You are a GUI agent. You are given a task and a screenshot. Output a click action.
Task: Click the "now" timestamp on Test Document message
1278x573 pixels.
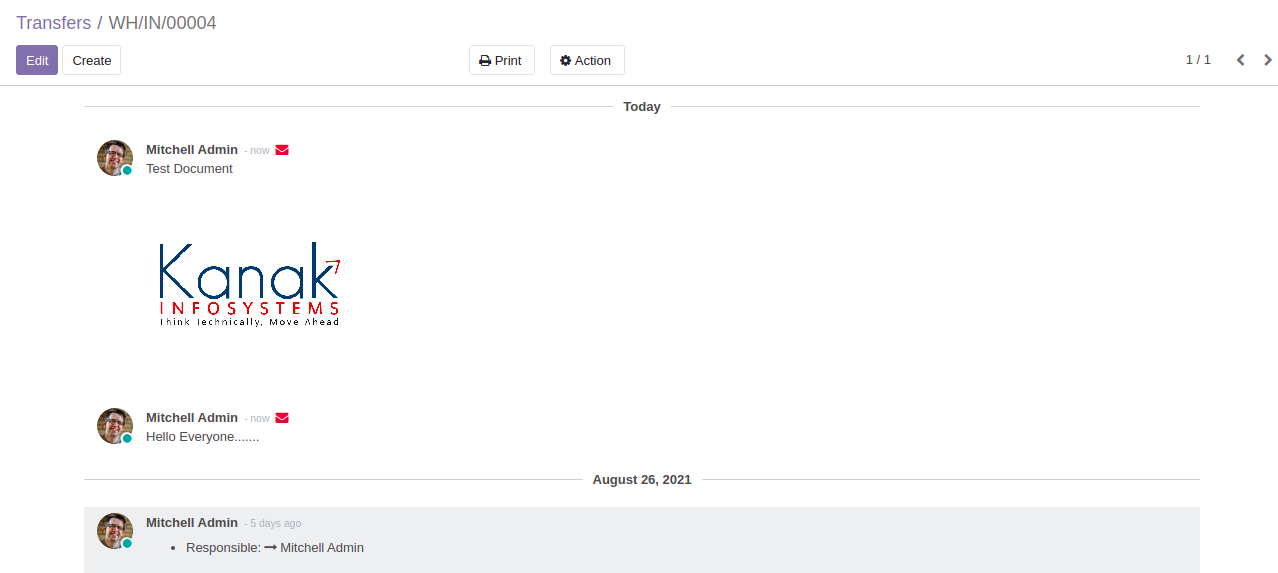point(260,151)
